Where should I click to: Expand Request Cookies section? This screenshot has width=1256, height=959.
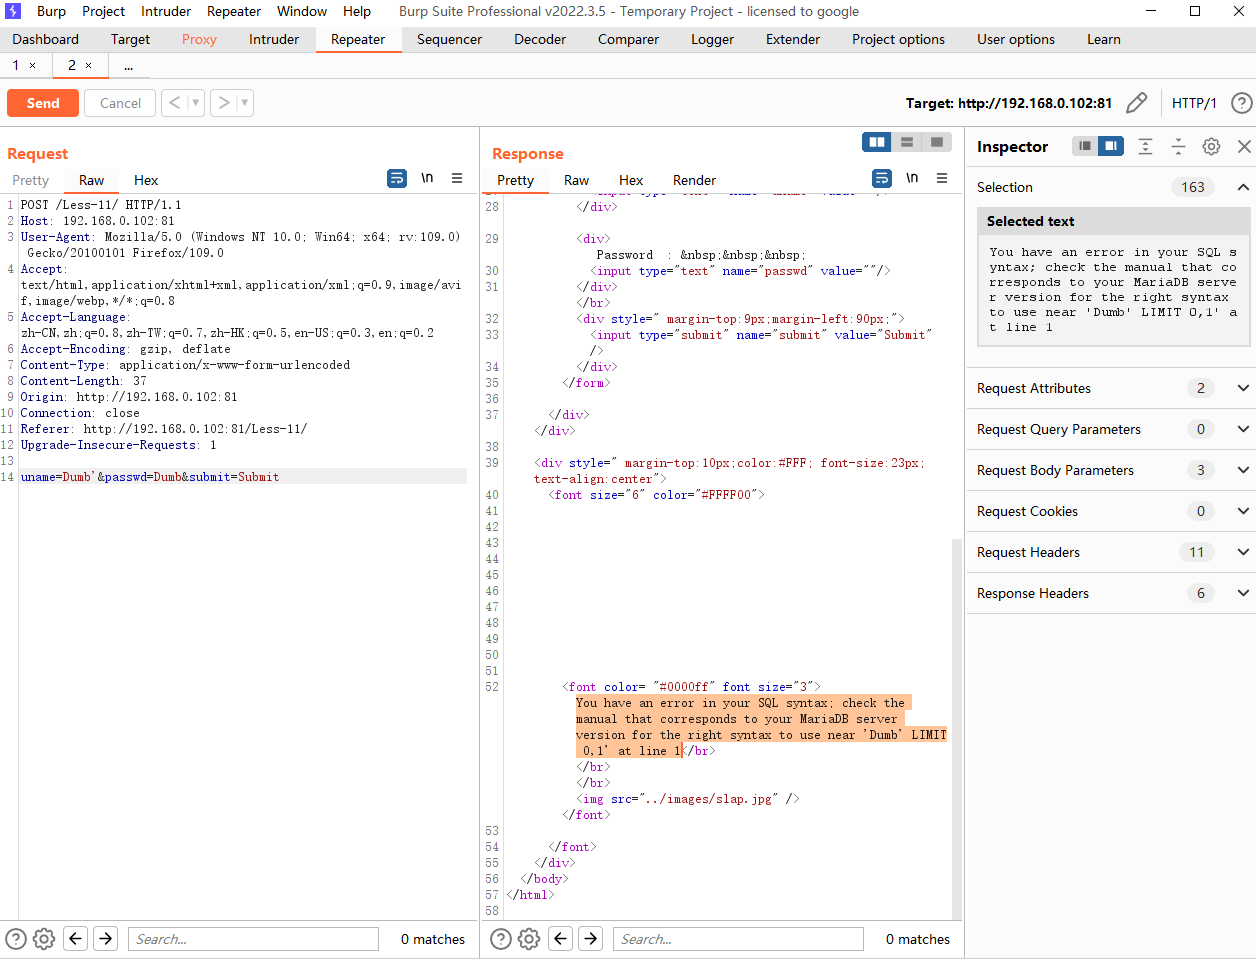(1243, 511)
